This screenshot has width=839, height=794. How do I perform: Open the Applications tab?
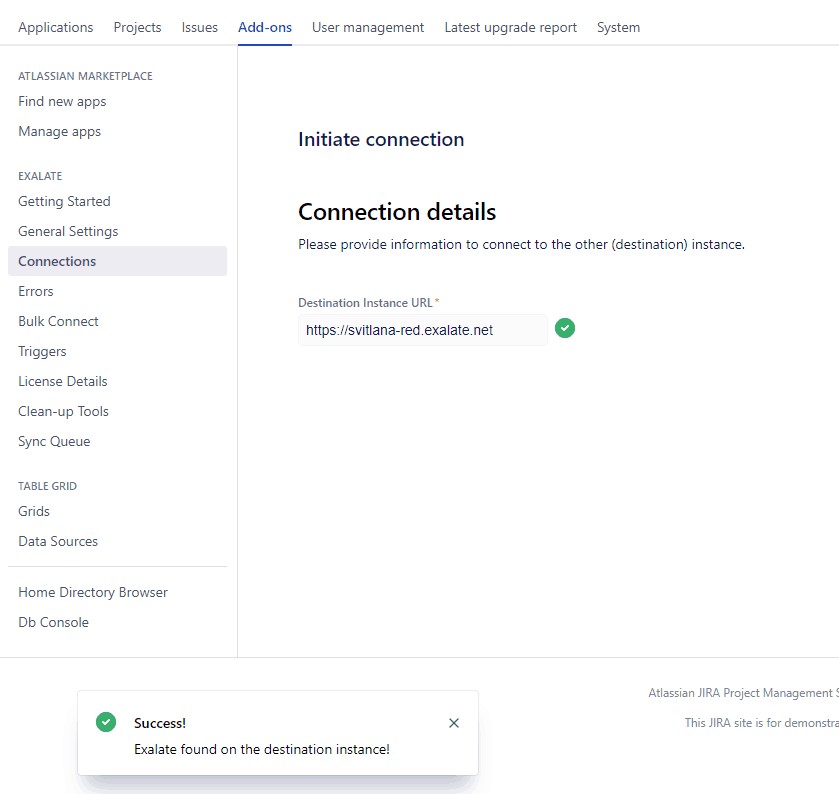pos(56,27)
